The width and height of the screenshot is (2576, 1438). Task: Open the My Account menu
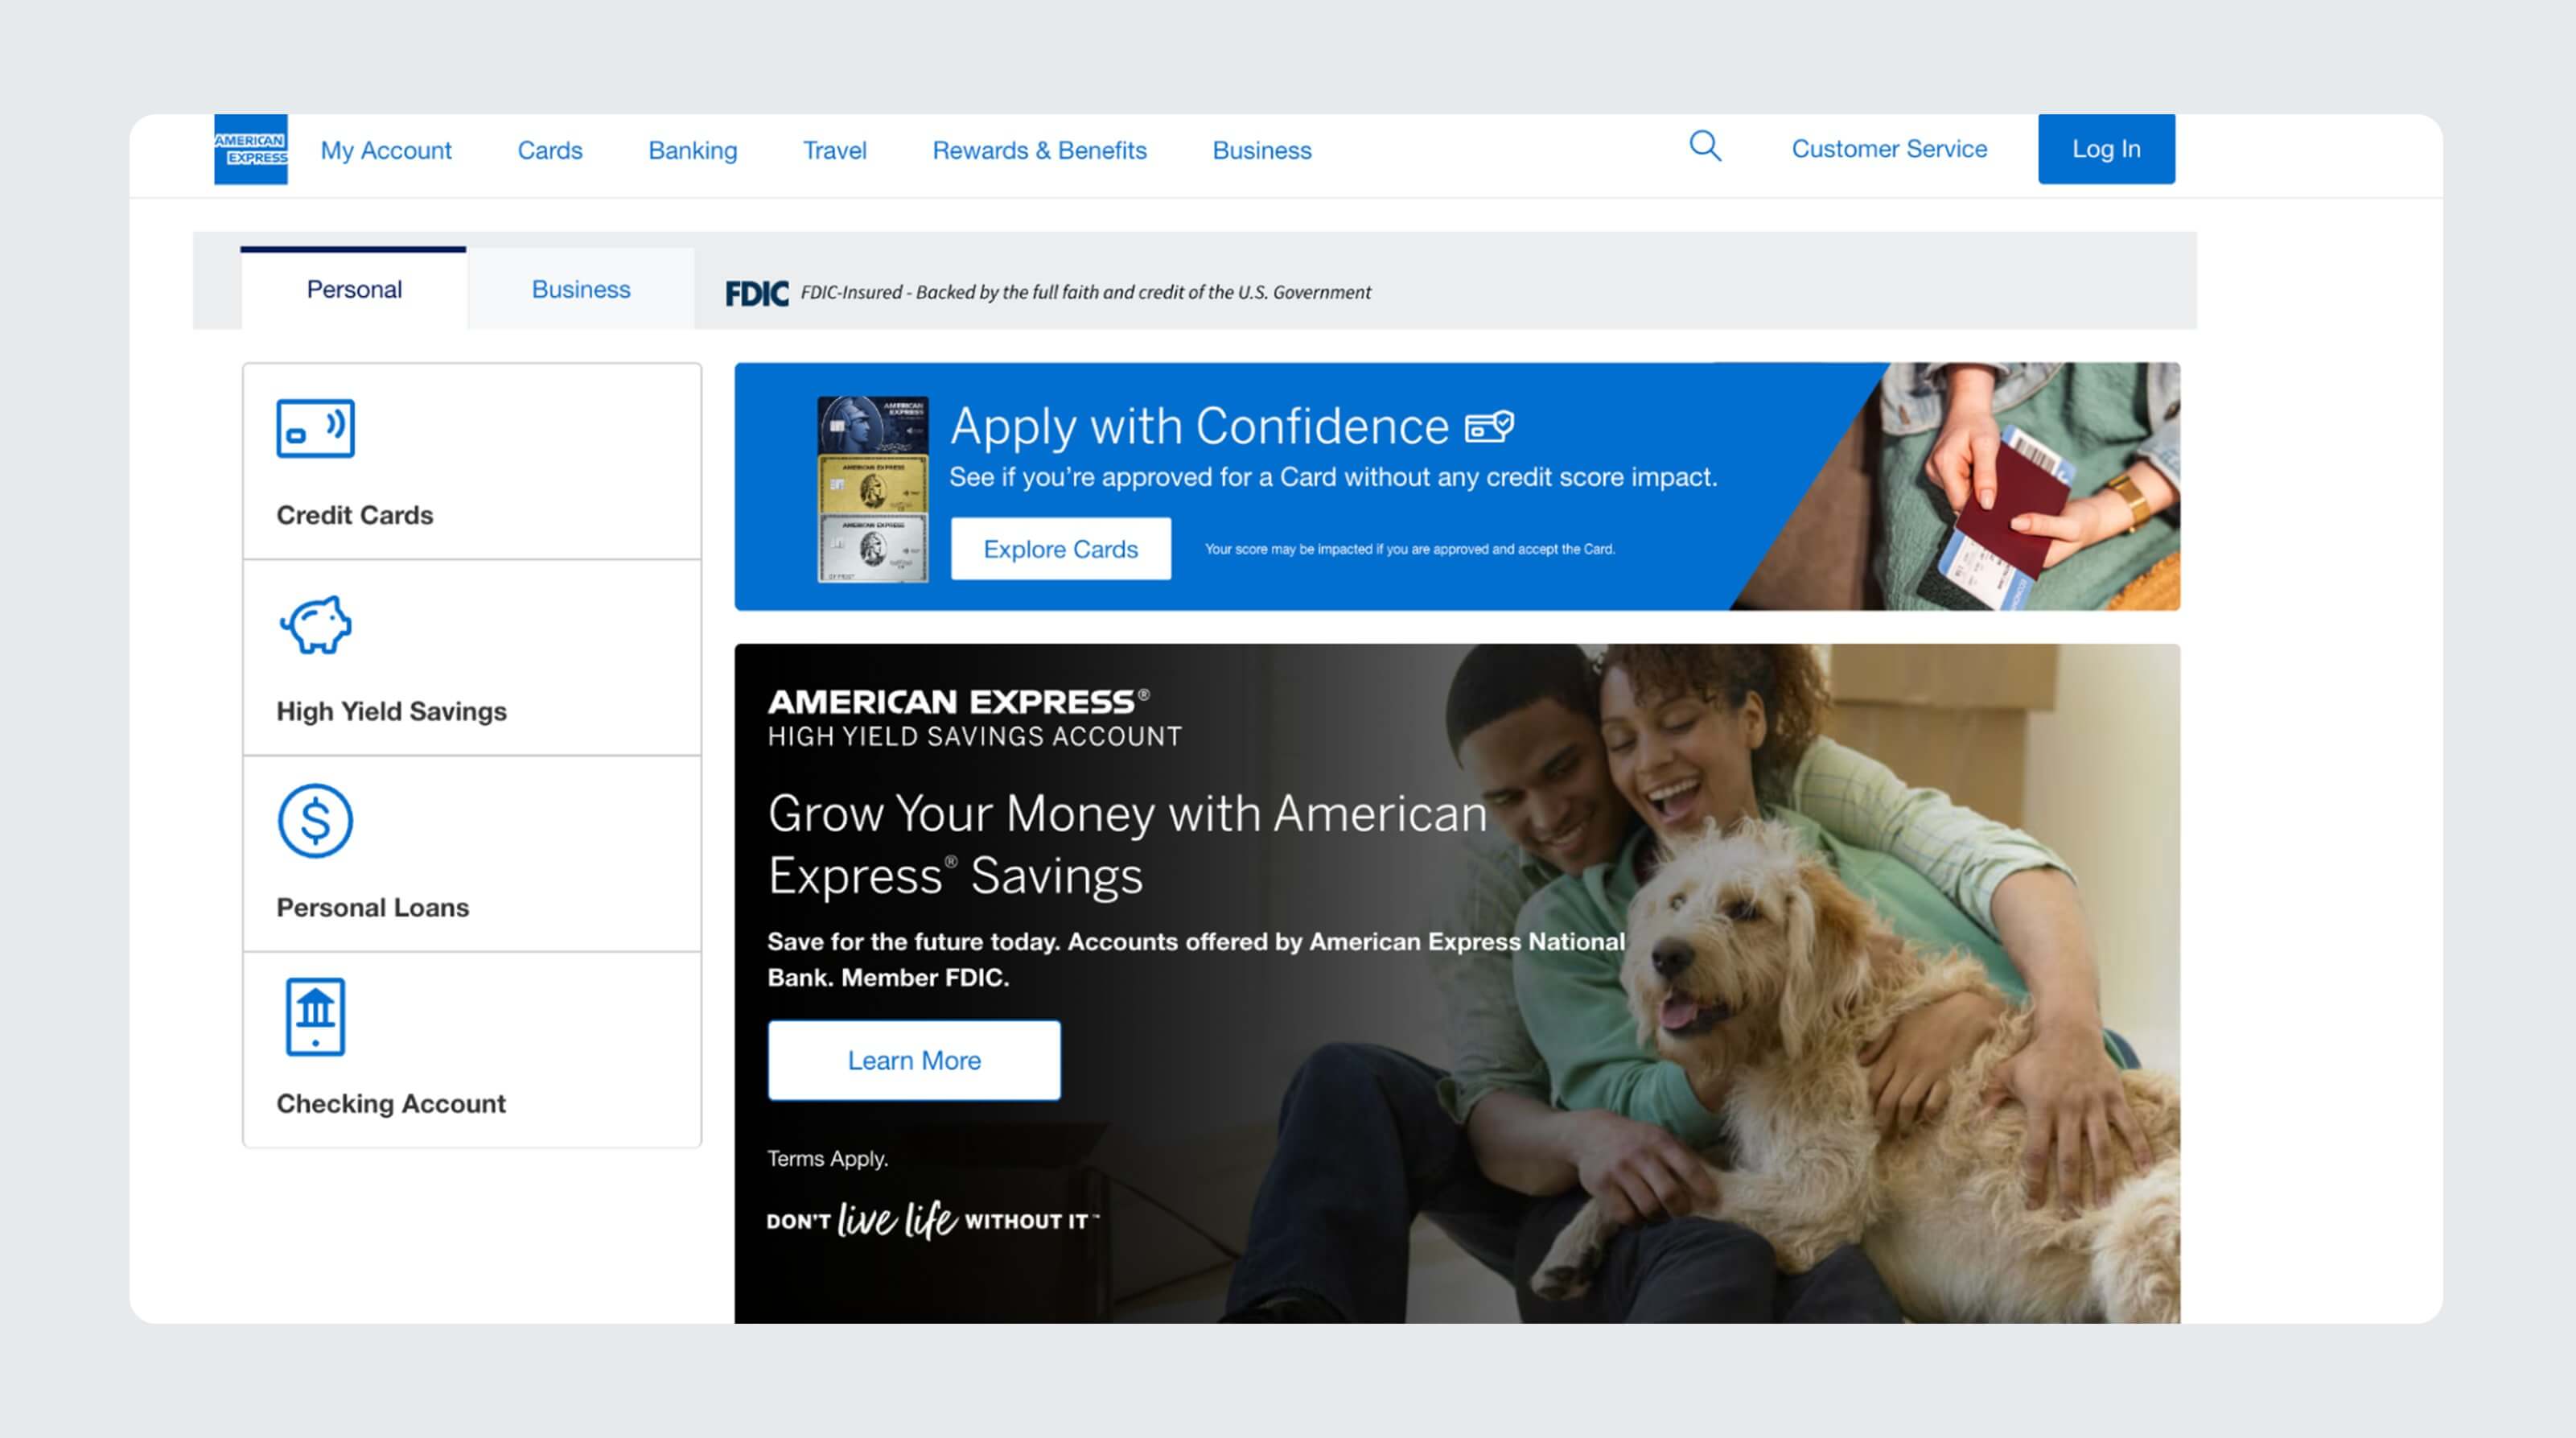[385, 150]
